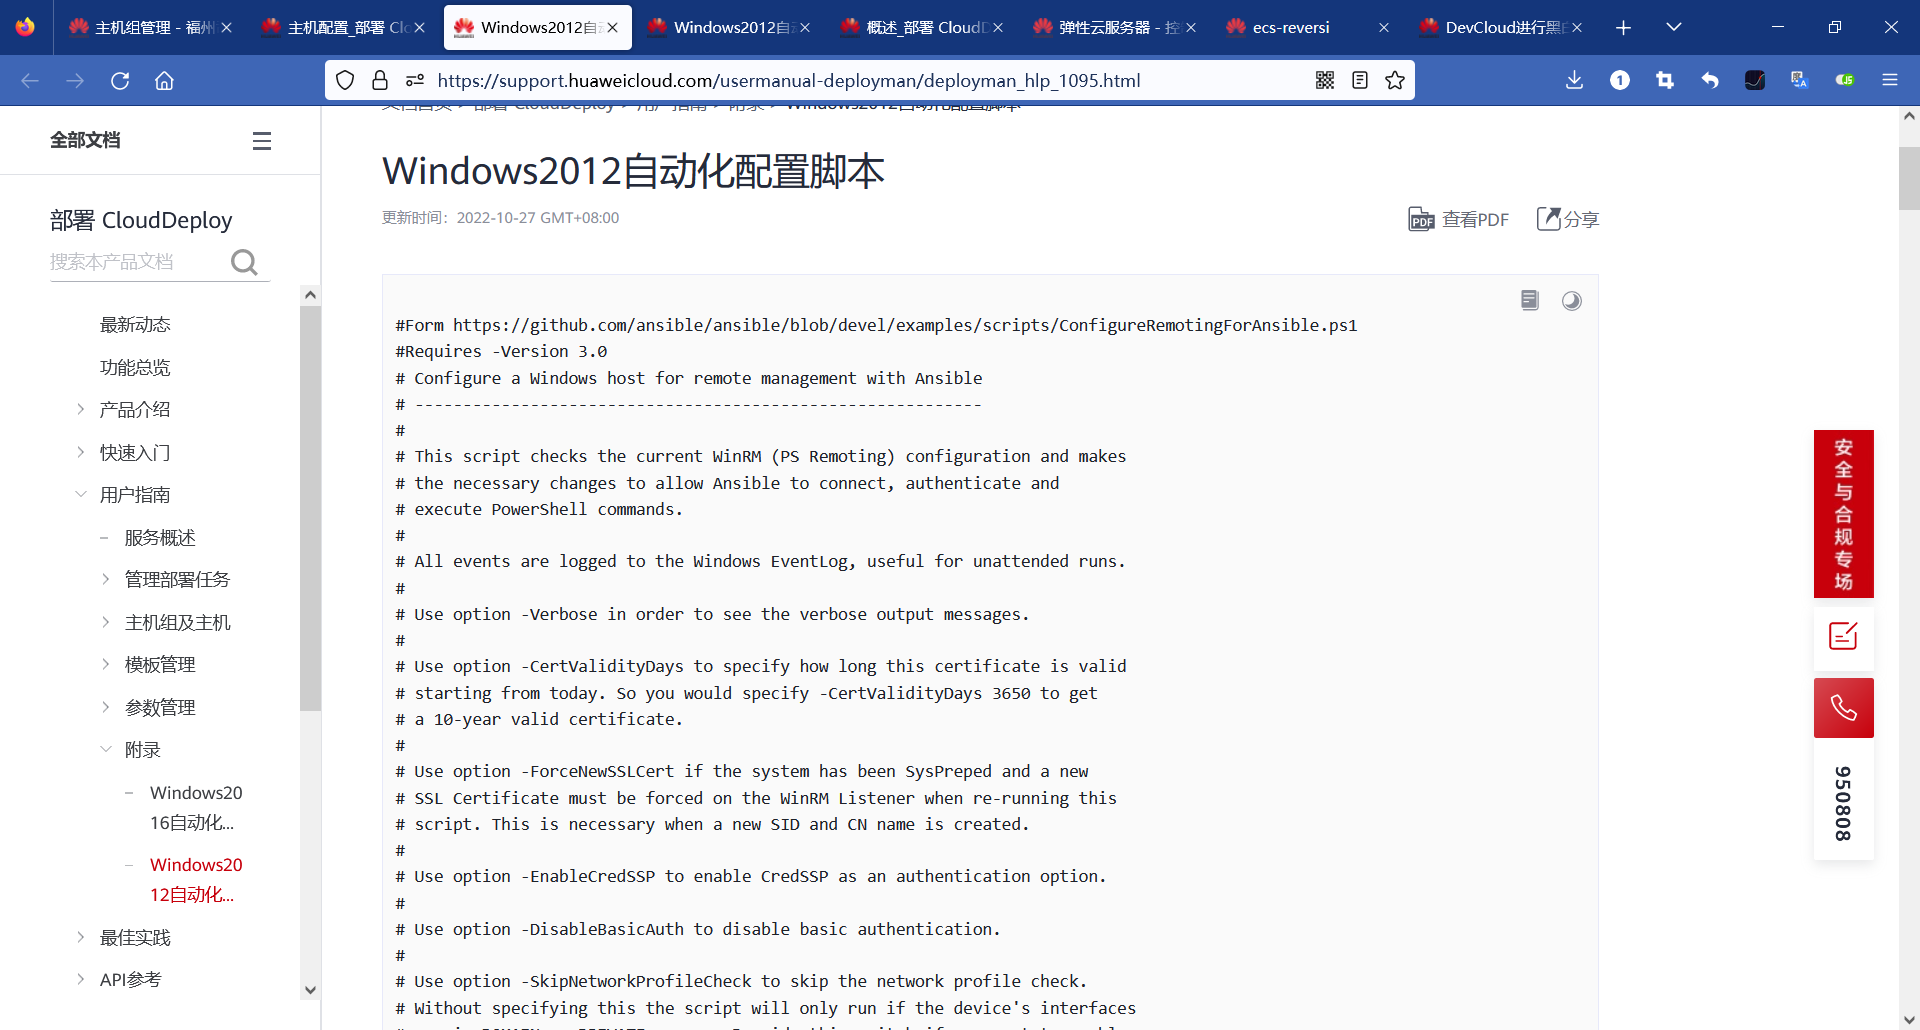
Task: Click the tracking protection shield icon
Action: tap(344, 80)
